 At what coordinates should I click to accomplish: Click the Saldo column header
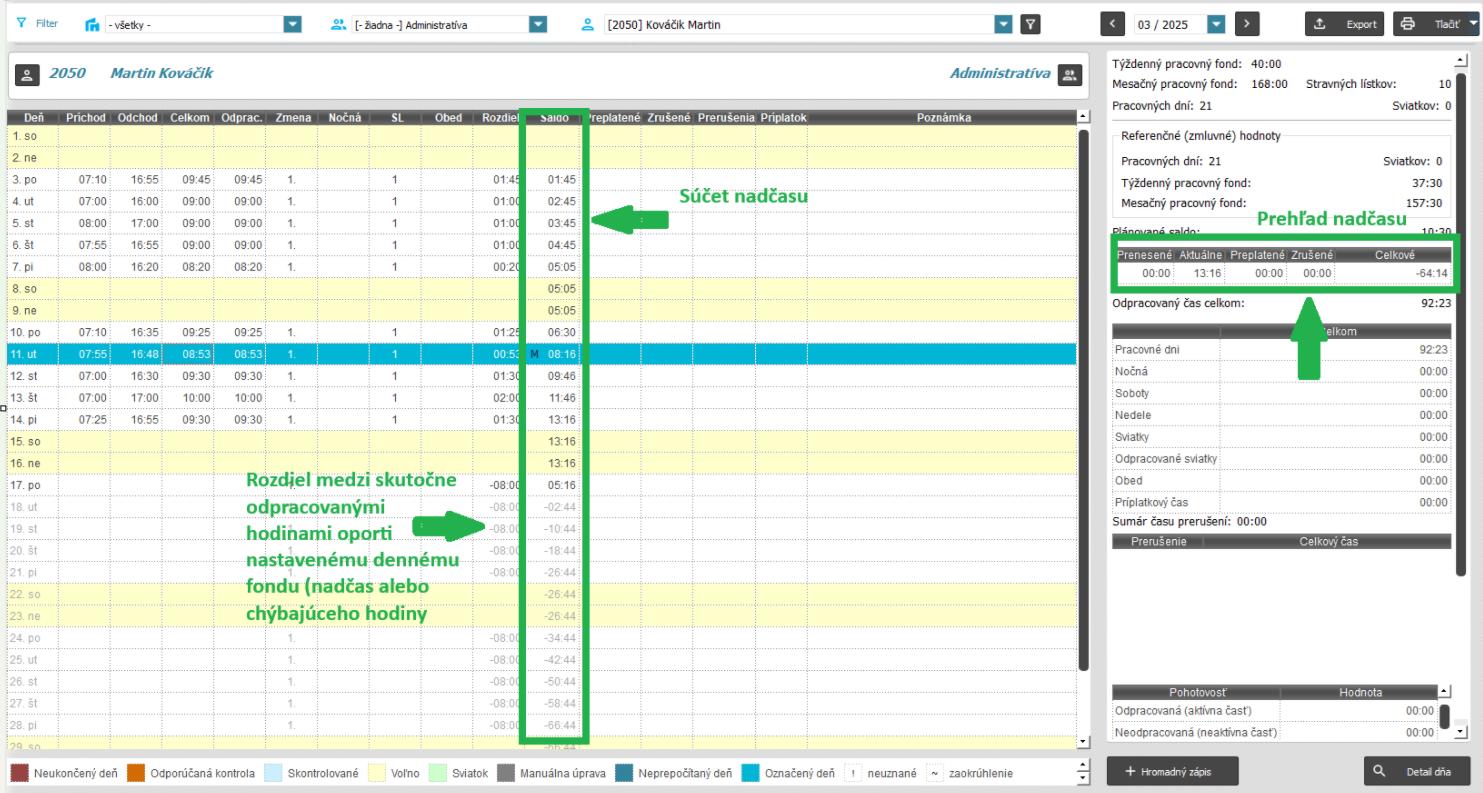click(x=553, y=118)
